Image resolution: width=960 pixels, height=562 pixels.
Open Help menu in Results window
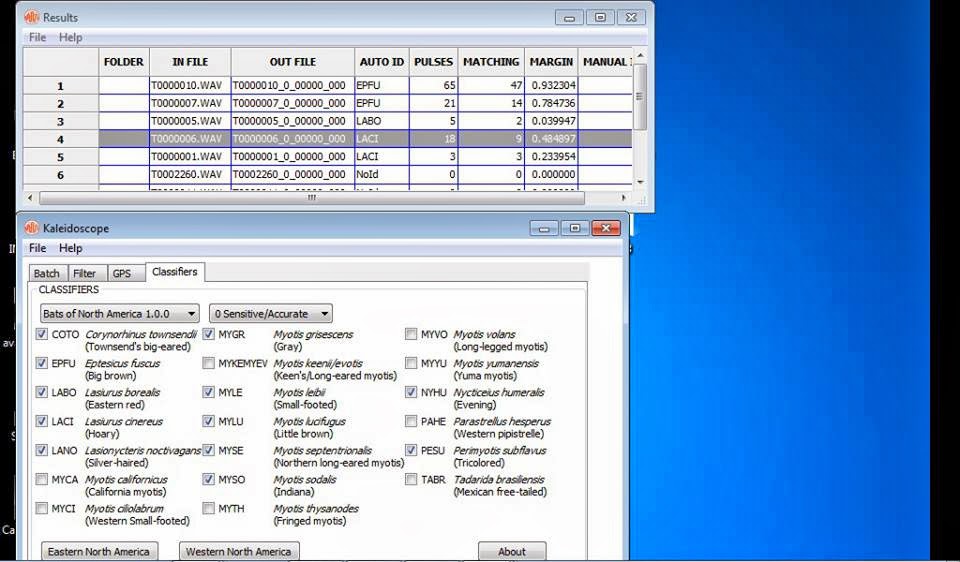point(70,37)
